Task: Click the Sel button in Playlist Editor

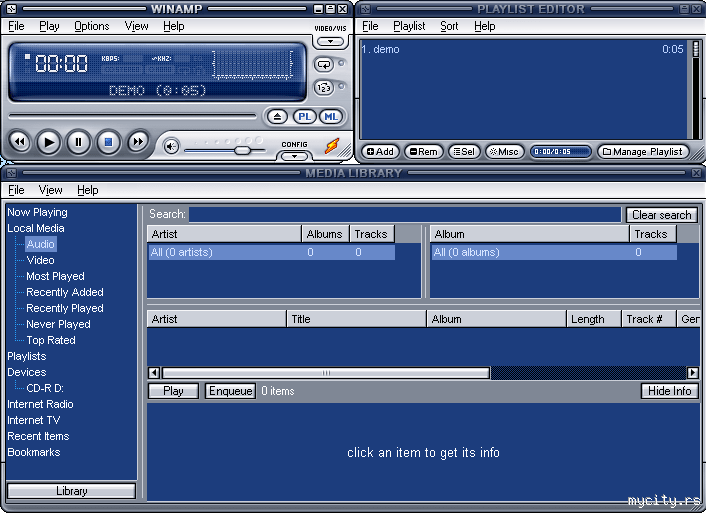Action: [464, 152]
